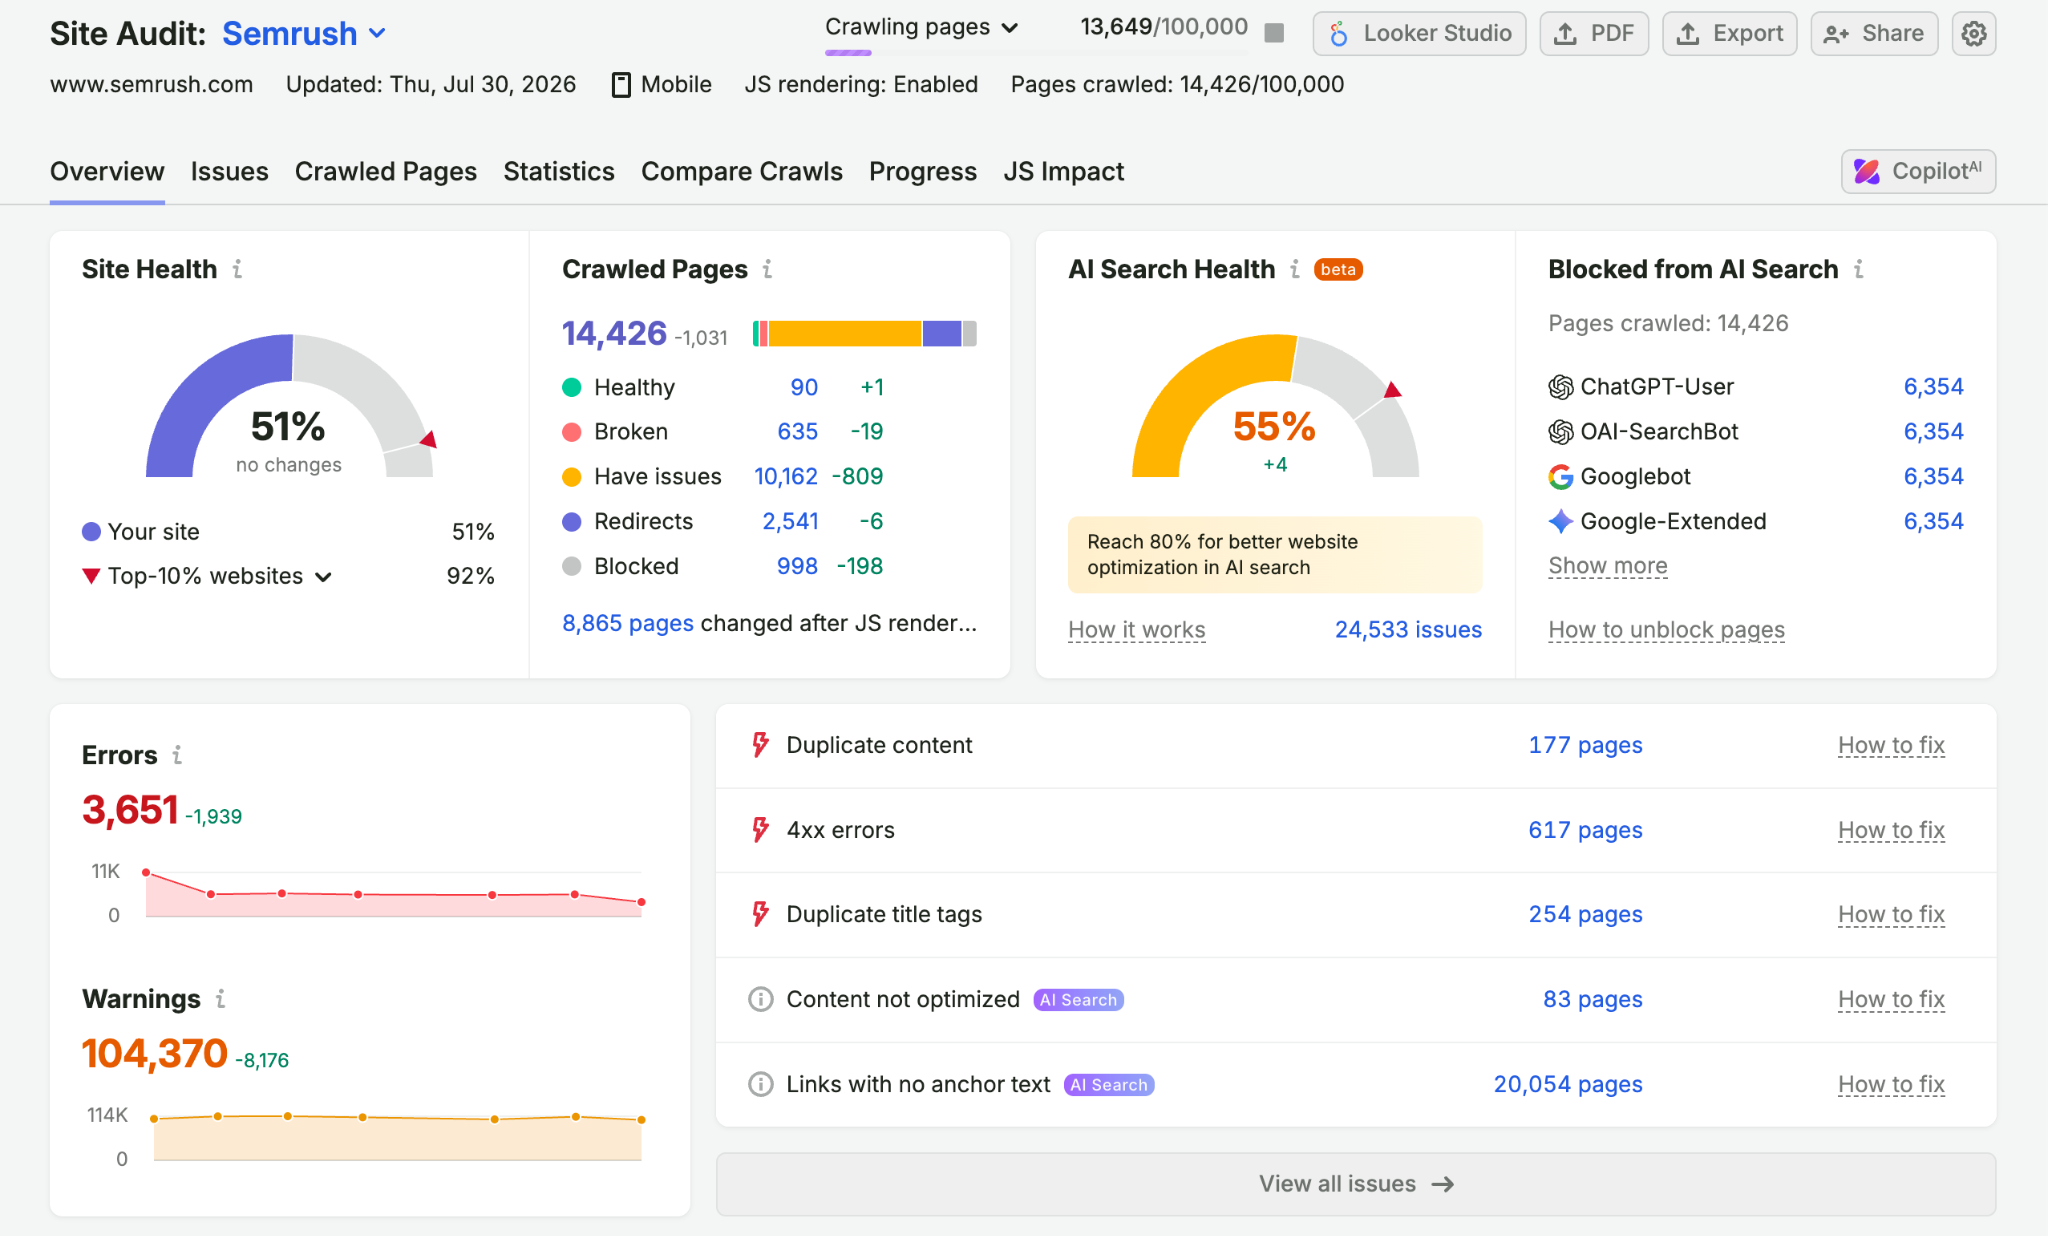Open the Crawled Pages tab
Screen dimensions: 2048x1236
386,172
